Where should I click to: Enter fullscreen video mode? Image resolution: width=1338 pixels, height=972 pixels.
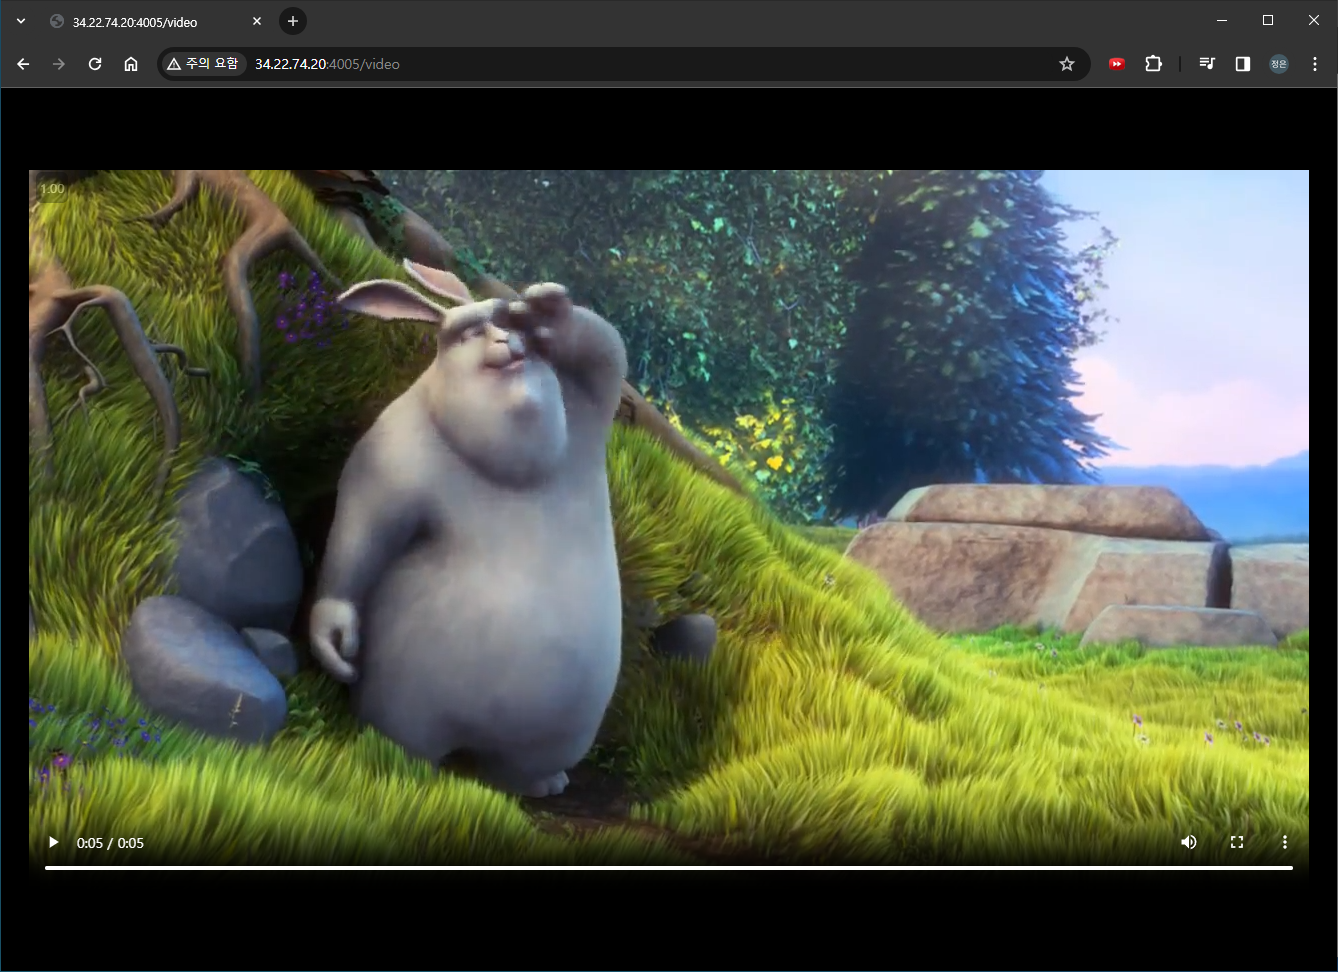1237,842
